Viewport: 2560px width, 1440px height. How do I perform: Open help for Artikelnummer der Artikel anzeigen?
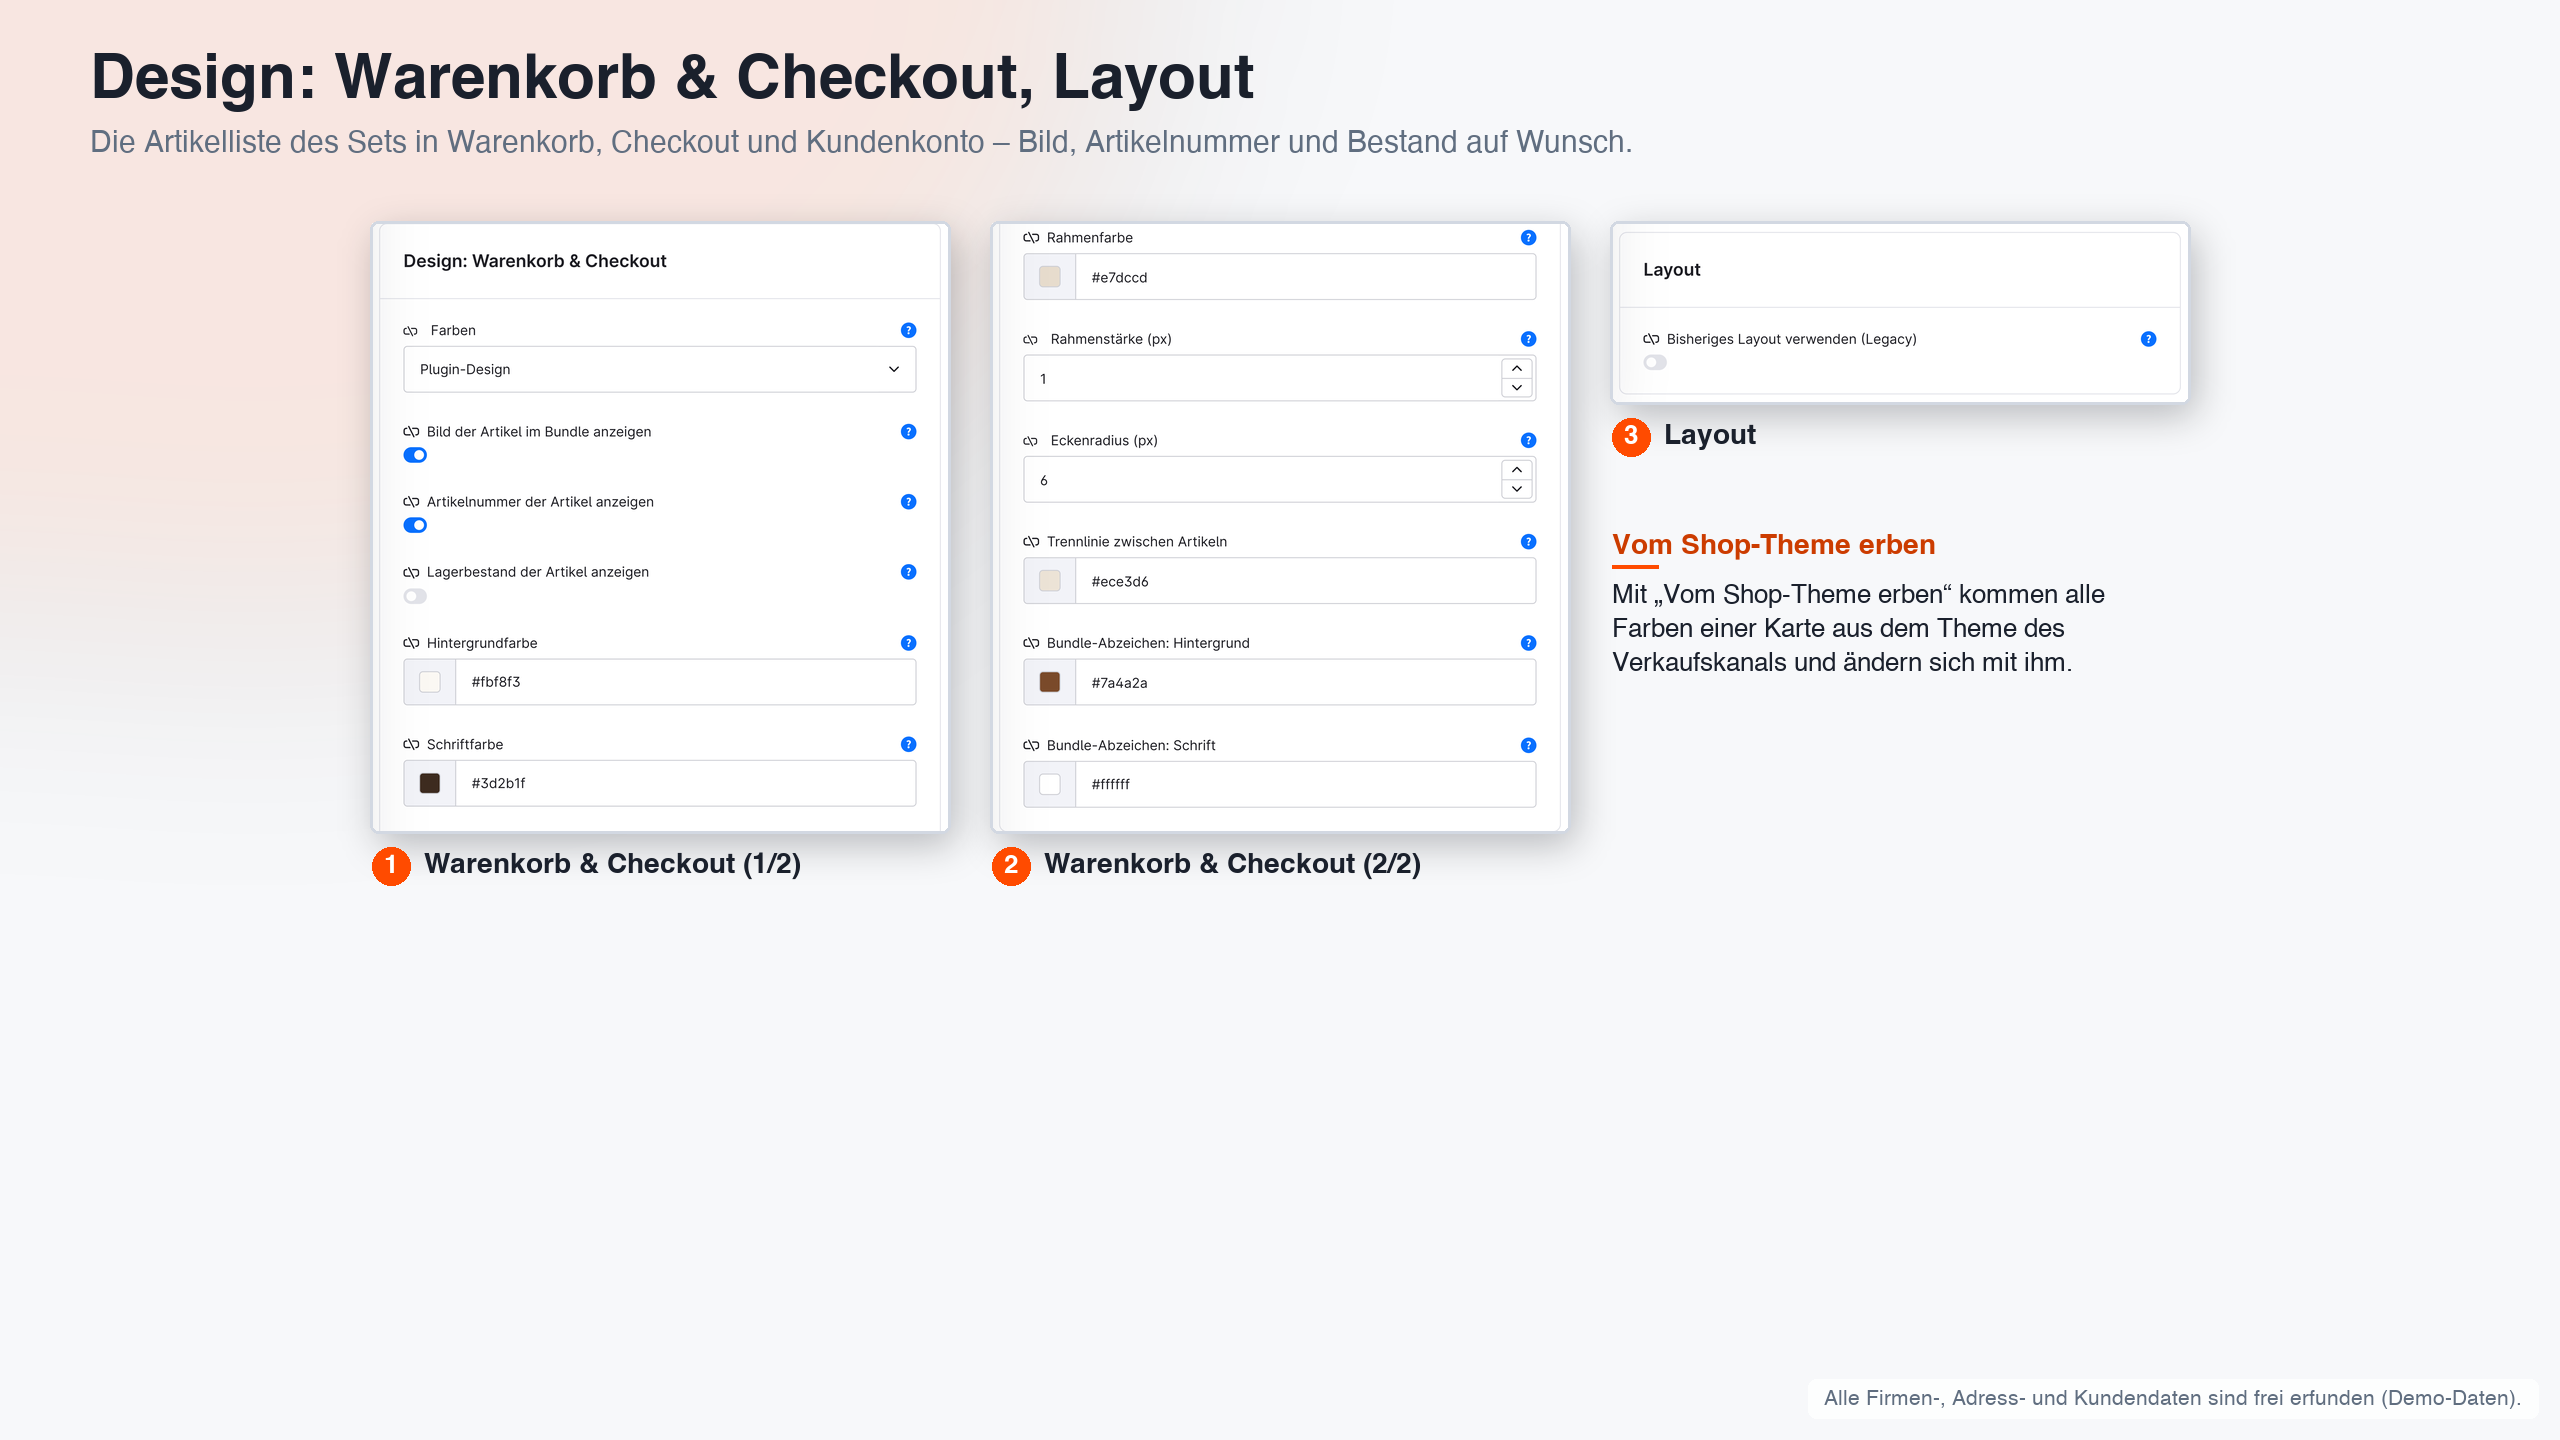(x=908, y=502)
